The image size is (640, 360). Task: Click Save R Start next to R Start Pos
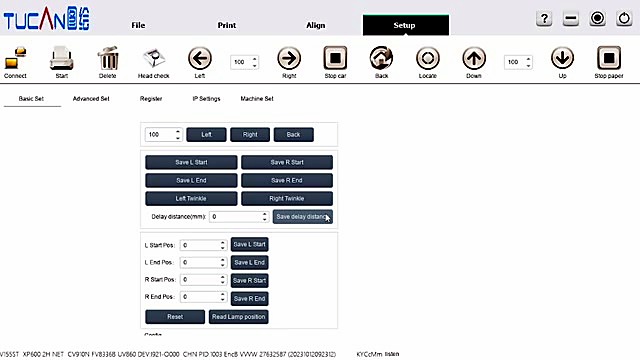point(249,280)
